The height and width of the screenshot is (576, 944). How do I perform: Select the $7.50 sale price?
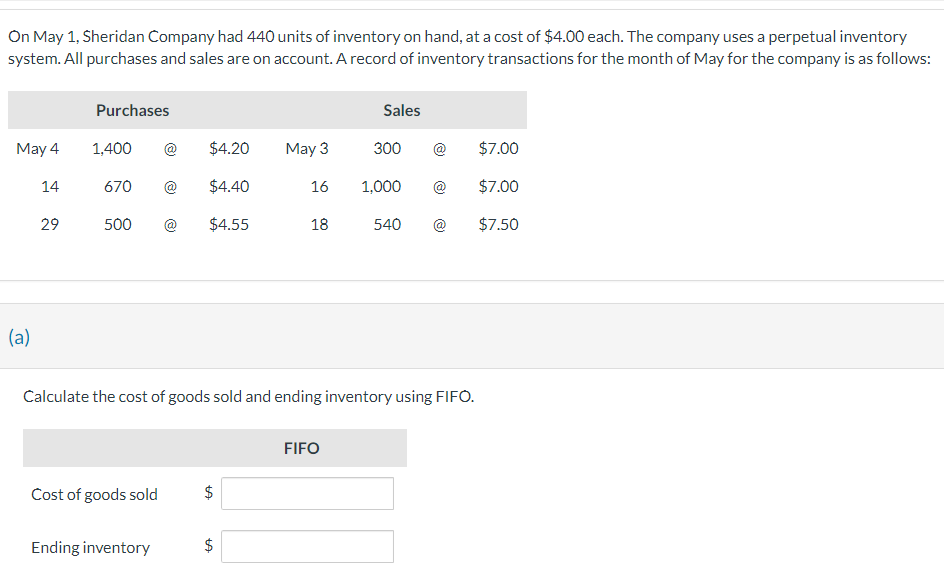(x=498, y=225)
